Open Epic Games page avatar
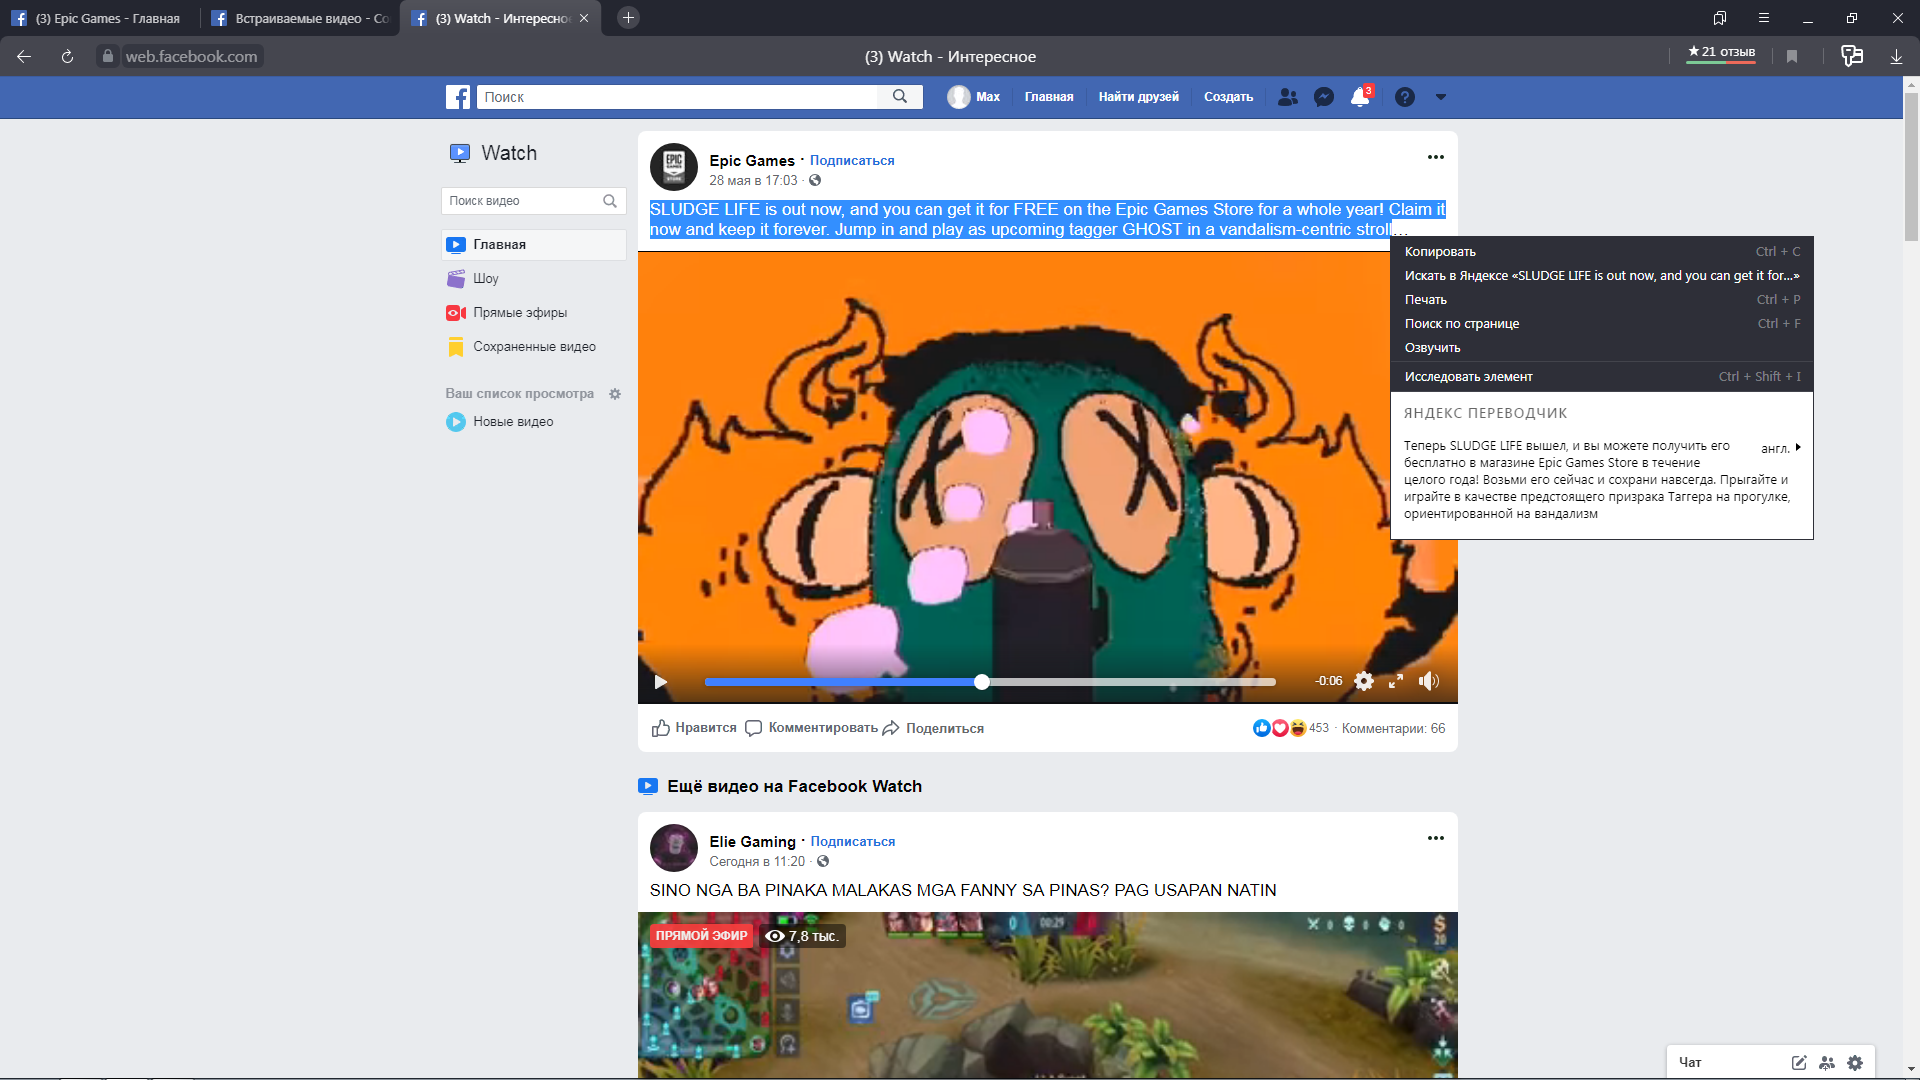 point(674,167)
